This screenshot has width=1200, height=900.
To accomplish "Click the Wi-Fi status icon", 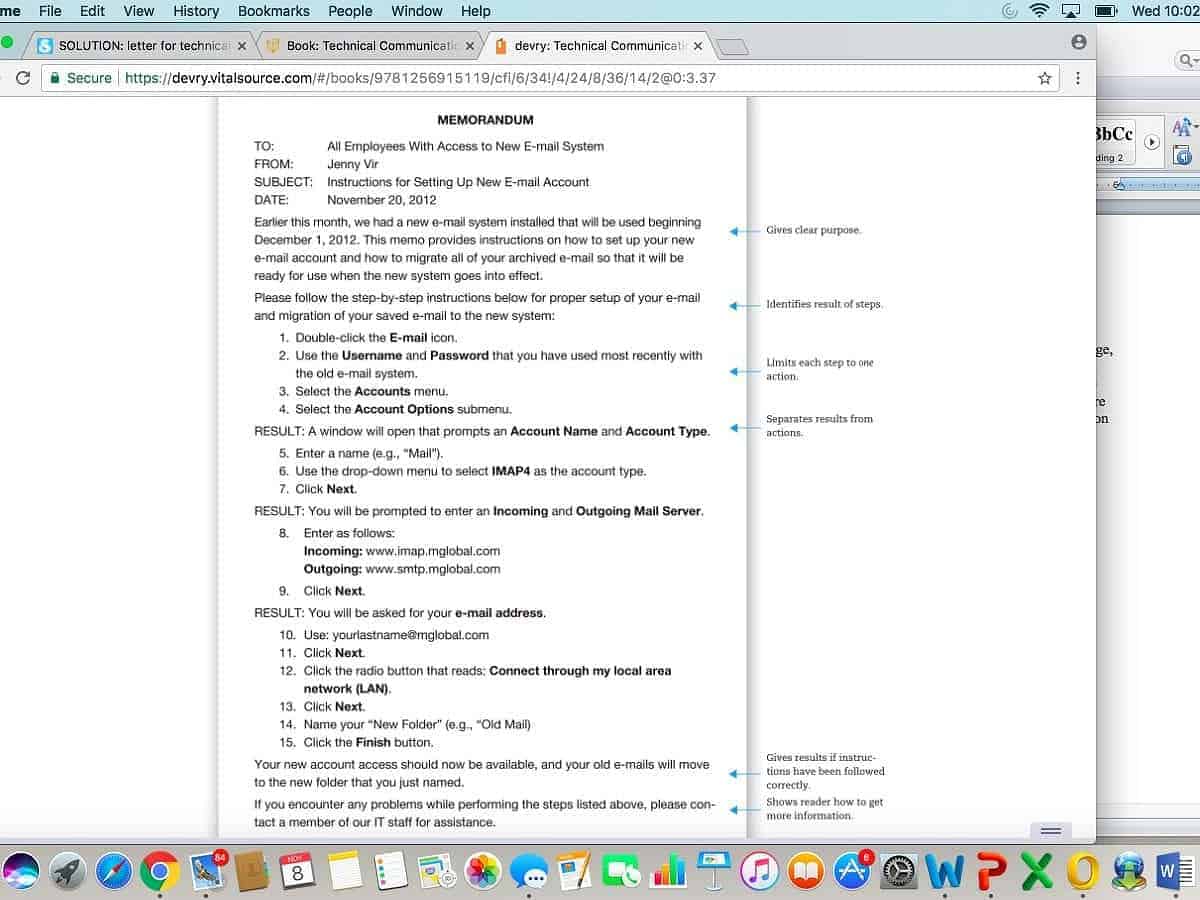I will [1039, 11].
